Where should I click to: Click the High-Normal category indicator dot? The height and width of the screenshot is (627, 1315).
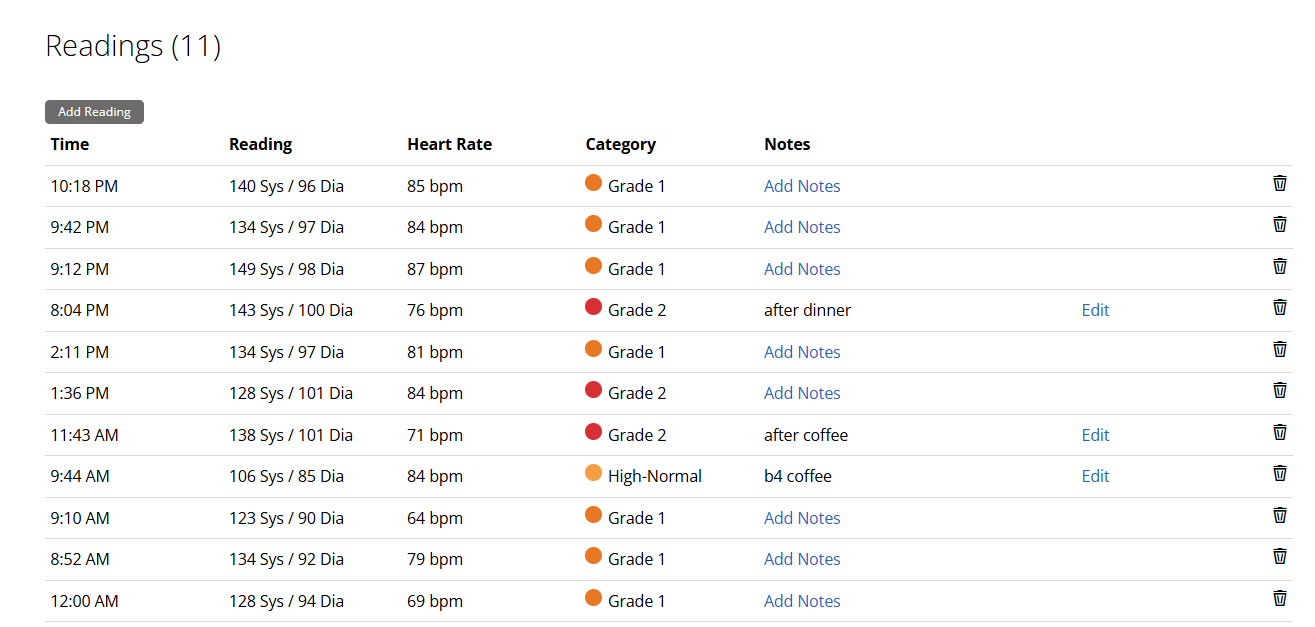[x=593, y=473]
